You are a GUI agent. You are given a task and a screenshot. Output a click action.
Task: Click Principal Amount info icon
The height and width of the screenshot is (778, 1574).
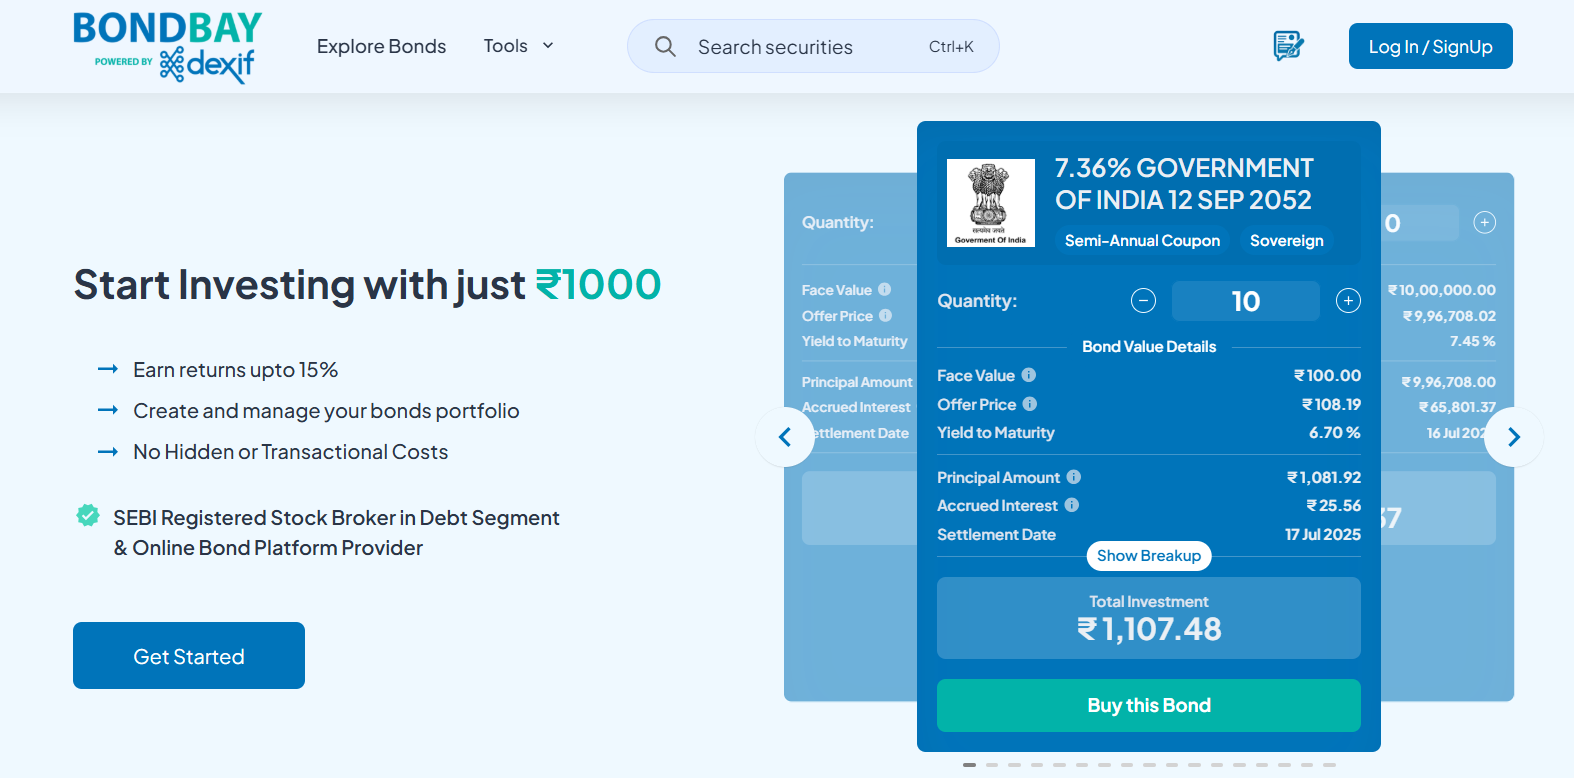coord(1074,477)
